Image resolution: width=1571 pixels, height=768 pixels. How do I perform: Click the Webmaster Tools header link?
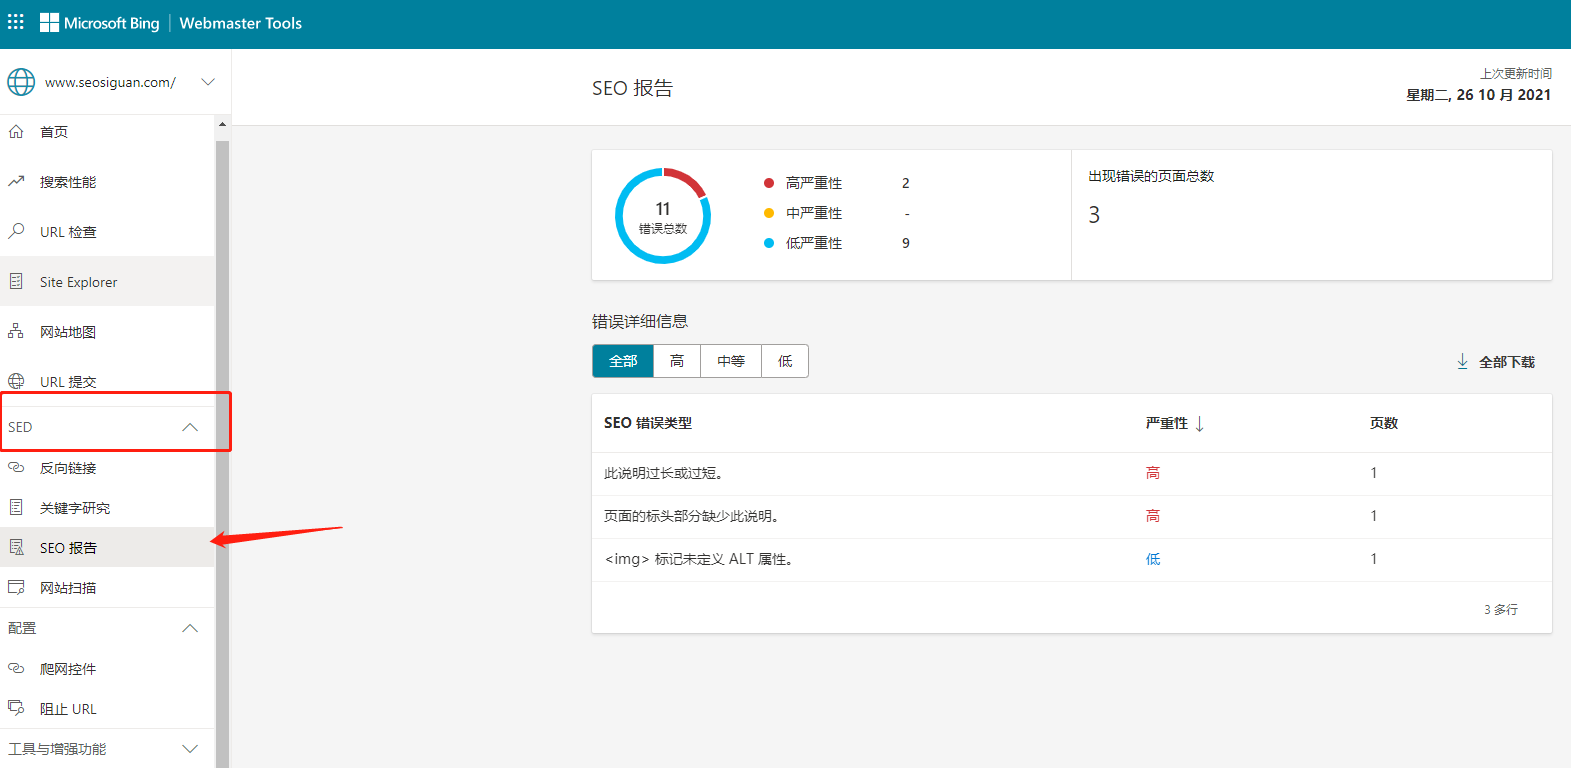240,23
